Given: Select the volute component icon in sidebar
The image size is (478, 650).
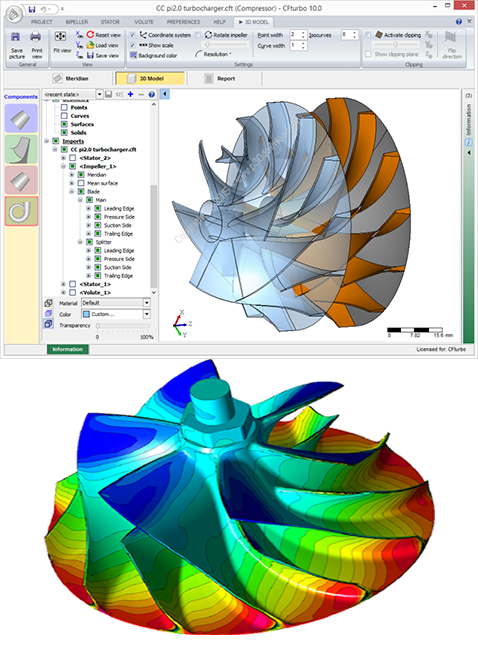Looking at the screenshot, I should (x=21, y=211).
